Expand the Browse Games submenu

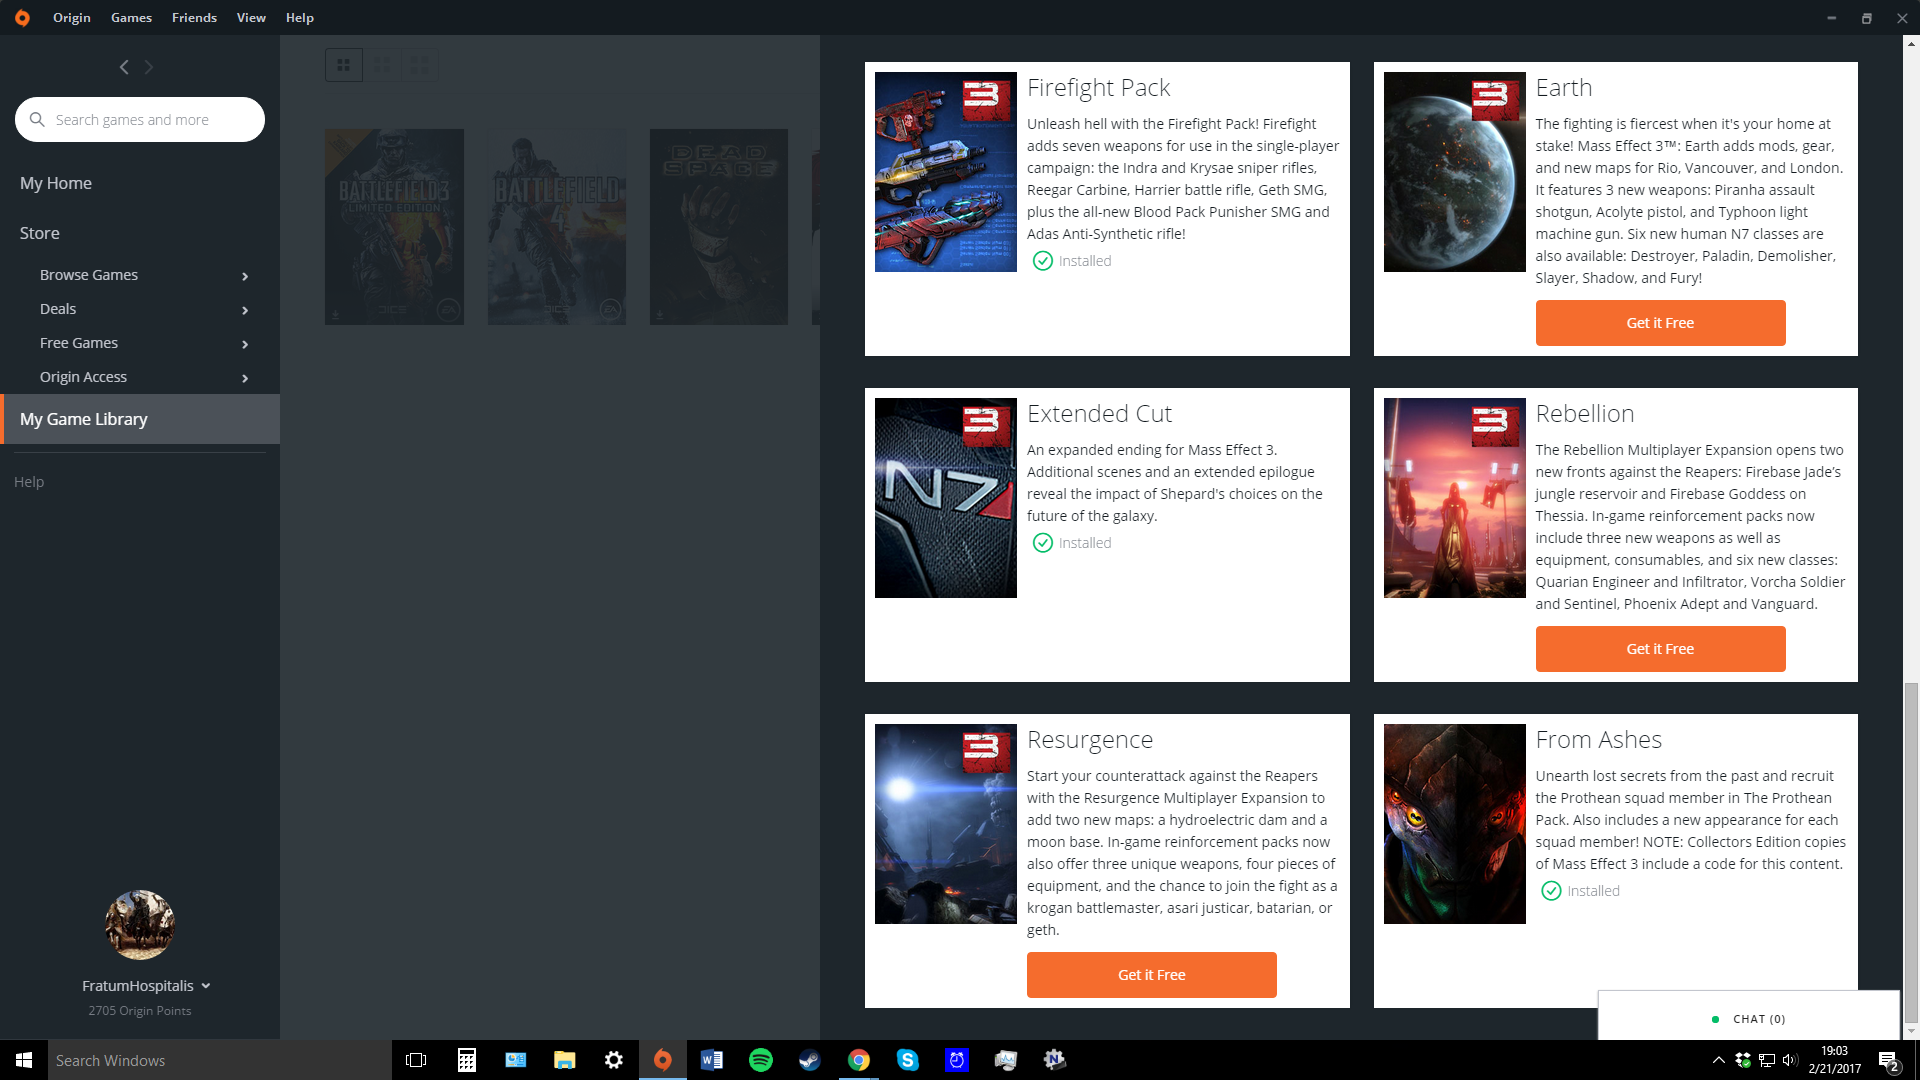245,276
